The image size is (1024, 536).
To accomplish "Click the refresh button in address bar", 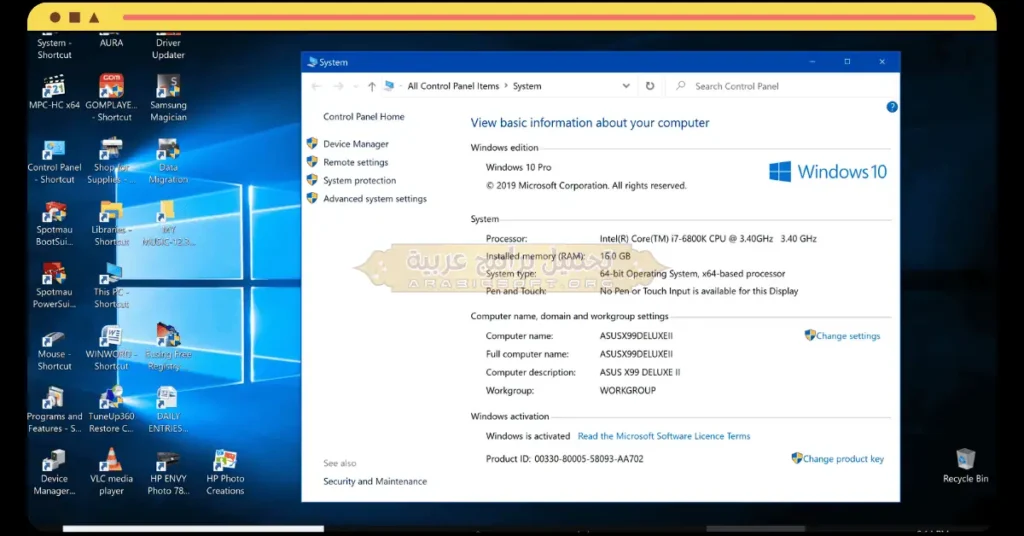I will [x=650, y=86].
